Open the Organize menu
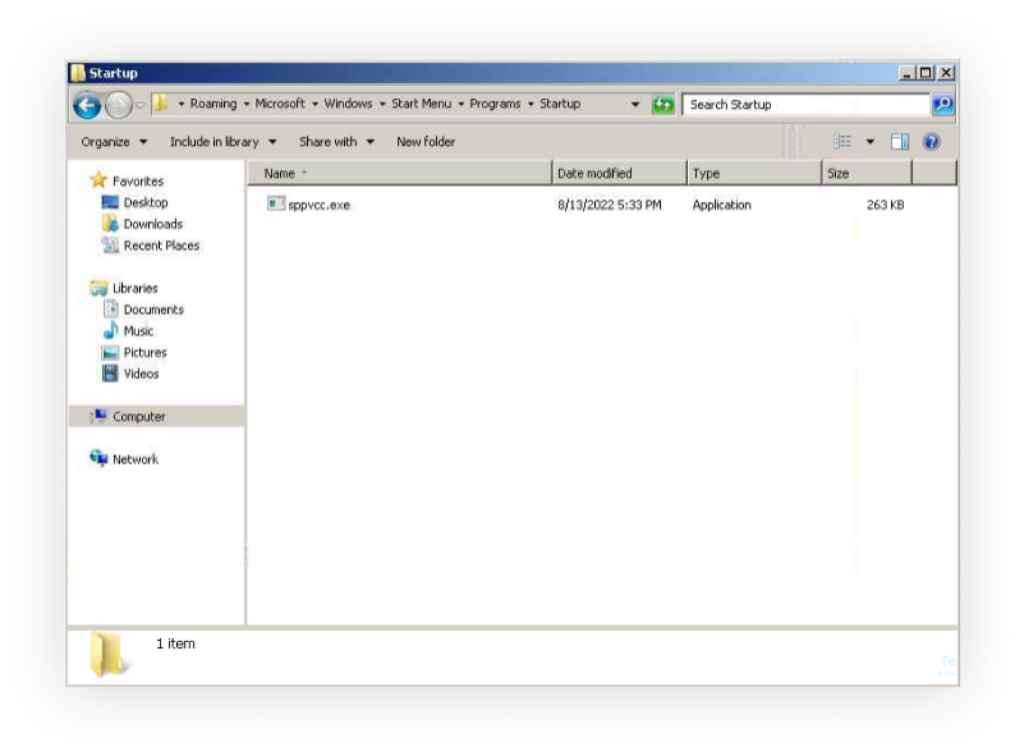Screen dimensions: 1024x756 [x=114, y=142]
